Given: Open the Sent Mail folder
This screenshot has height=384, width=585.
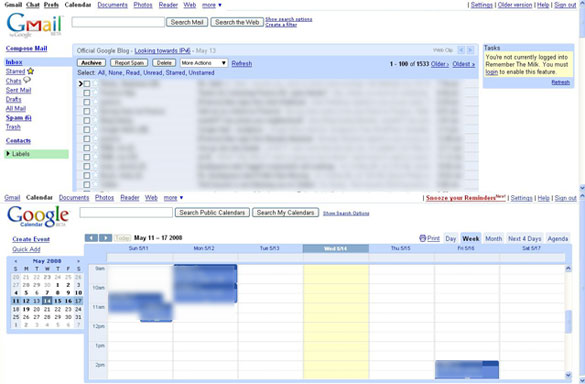Looking at the screenshot, I should point(18,90).
